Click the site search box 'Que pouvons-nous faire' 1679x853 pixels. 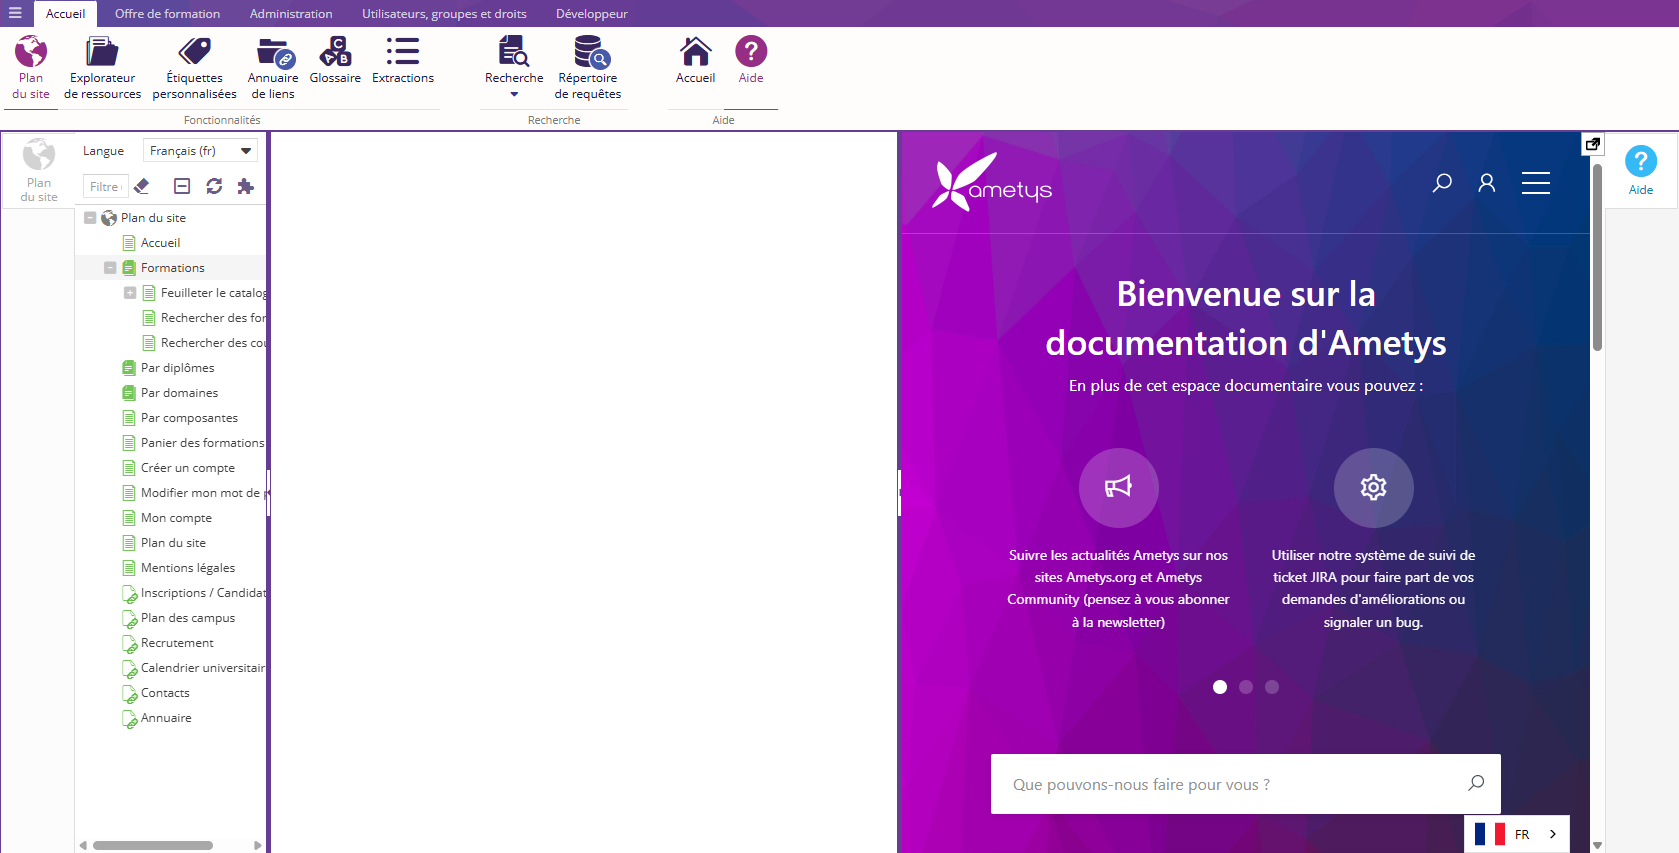[x=1245, y=784]
